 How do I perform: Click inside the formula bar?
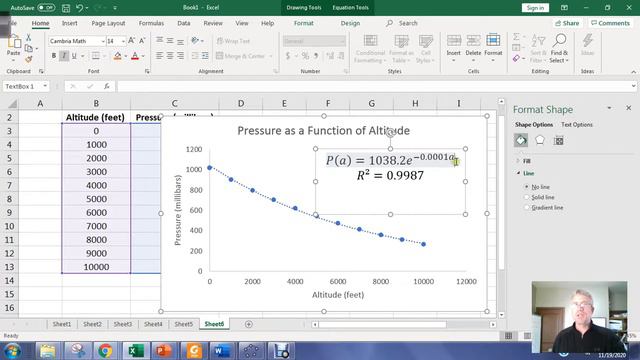[x=373, y=86]
